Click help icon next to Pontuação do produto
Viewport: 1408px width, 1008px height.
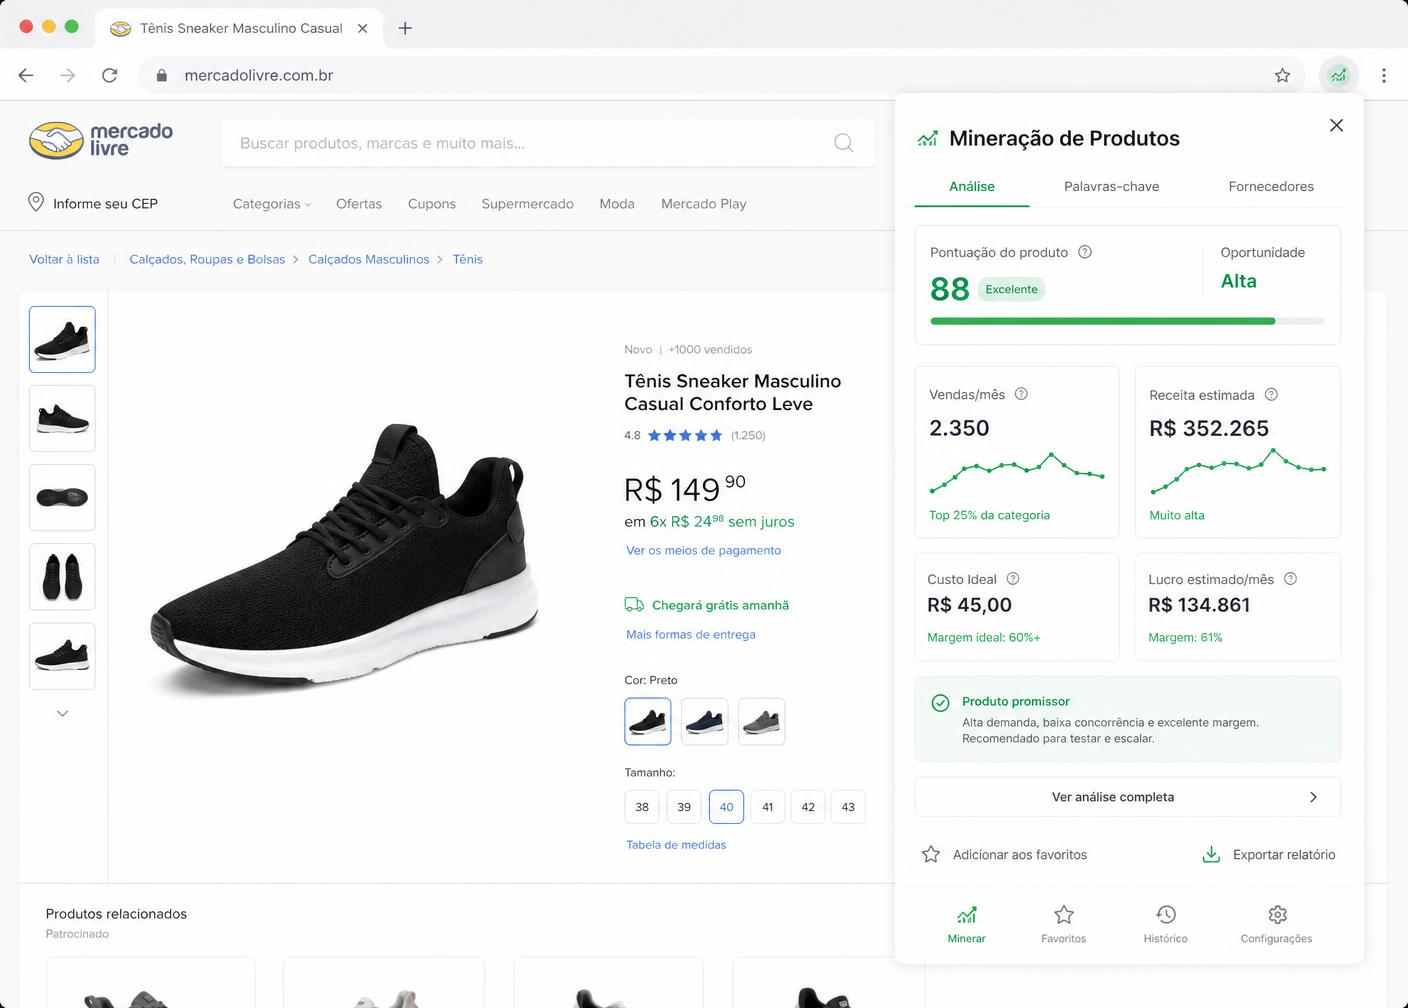(1085, 252)
